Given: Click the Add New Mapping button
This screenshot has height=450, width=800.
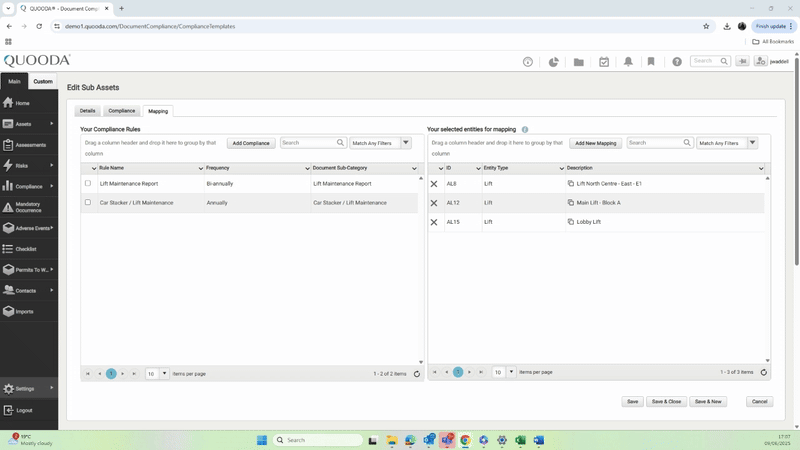Looking at the screenshot, I should [x=595, y=143].
